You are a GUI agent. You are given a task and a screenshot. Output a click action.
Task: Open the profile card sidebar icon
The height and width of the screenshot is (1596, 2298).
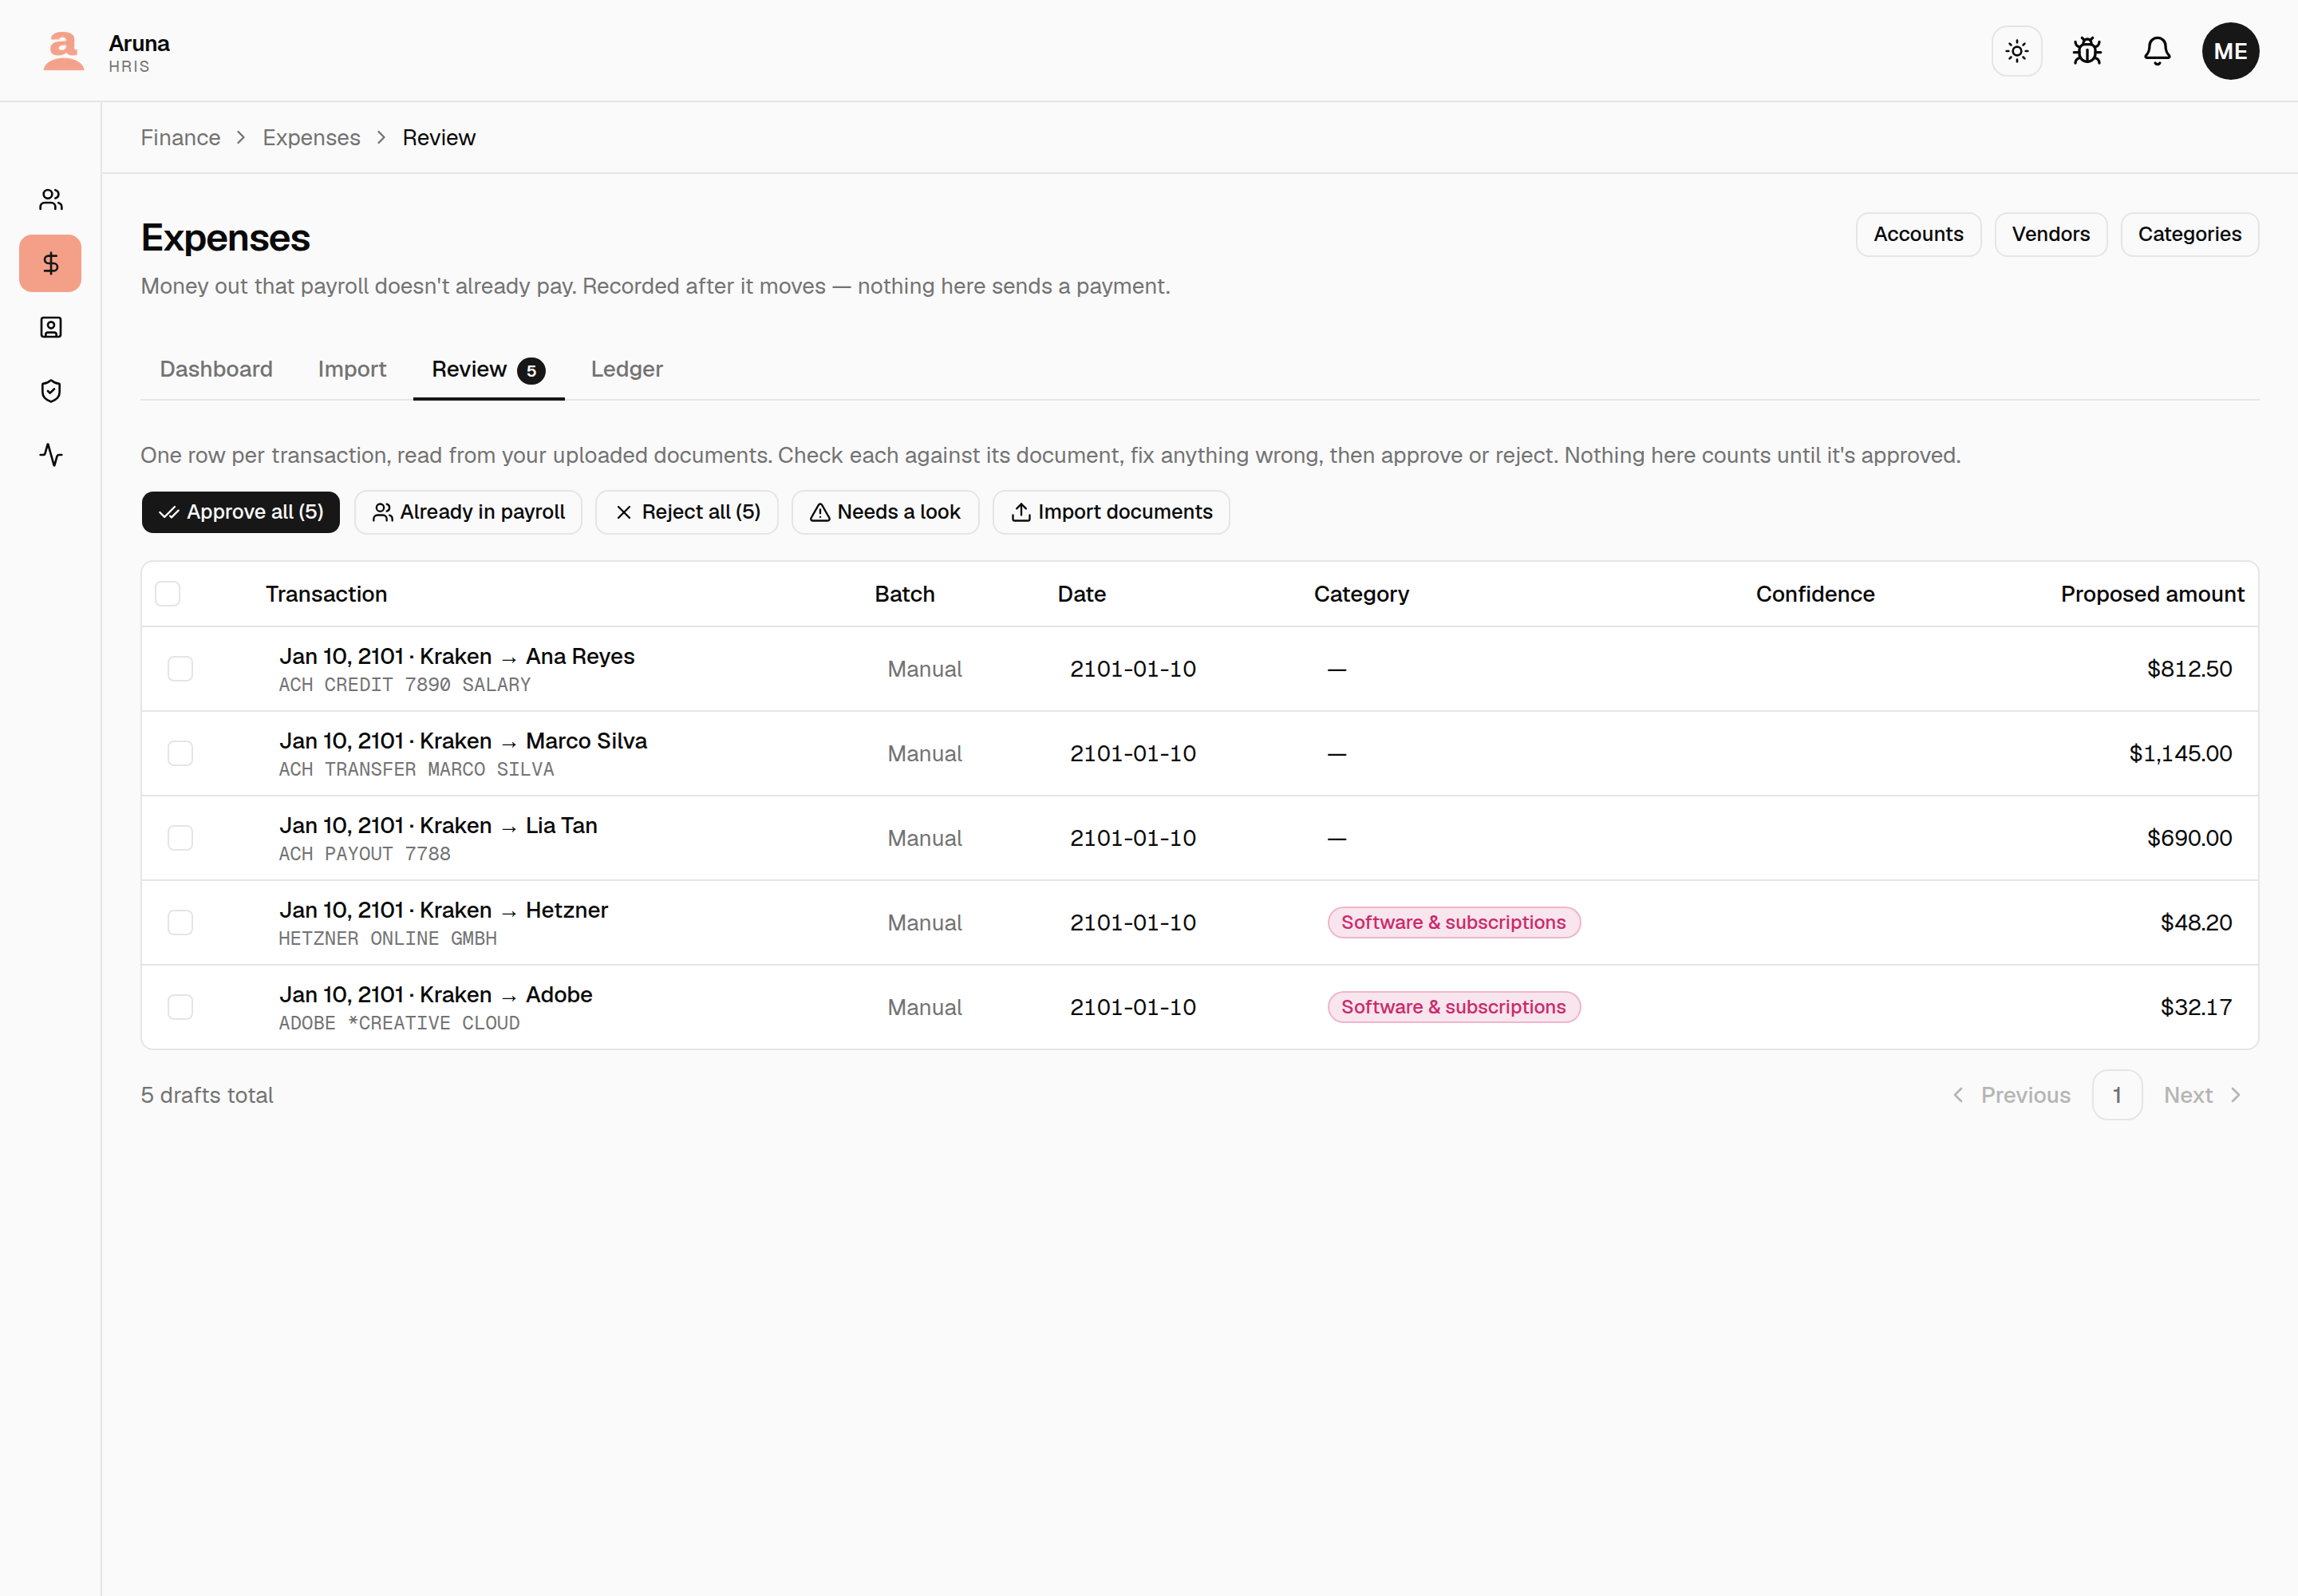(x=51, y=328)
